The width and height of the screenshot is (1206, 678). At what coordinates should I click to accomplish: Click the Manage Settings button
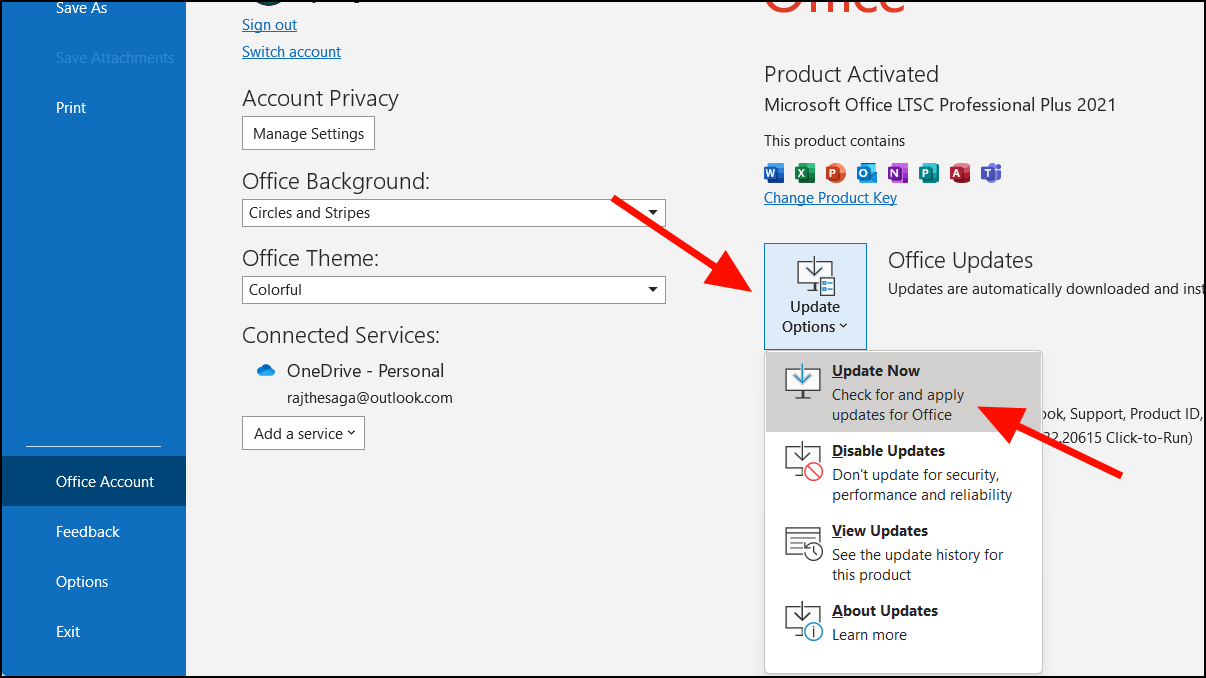pos(308,133)
